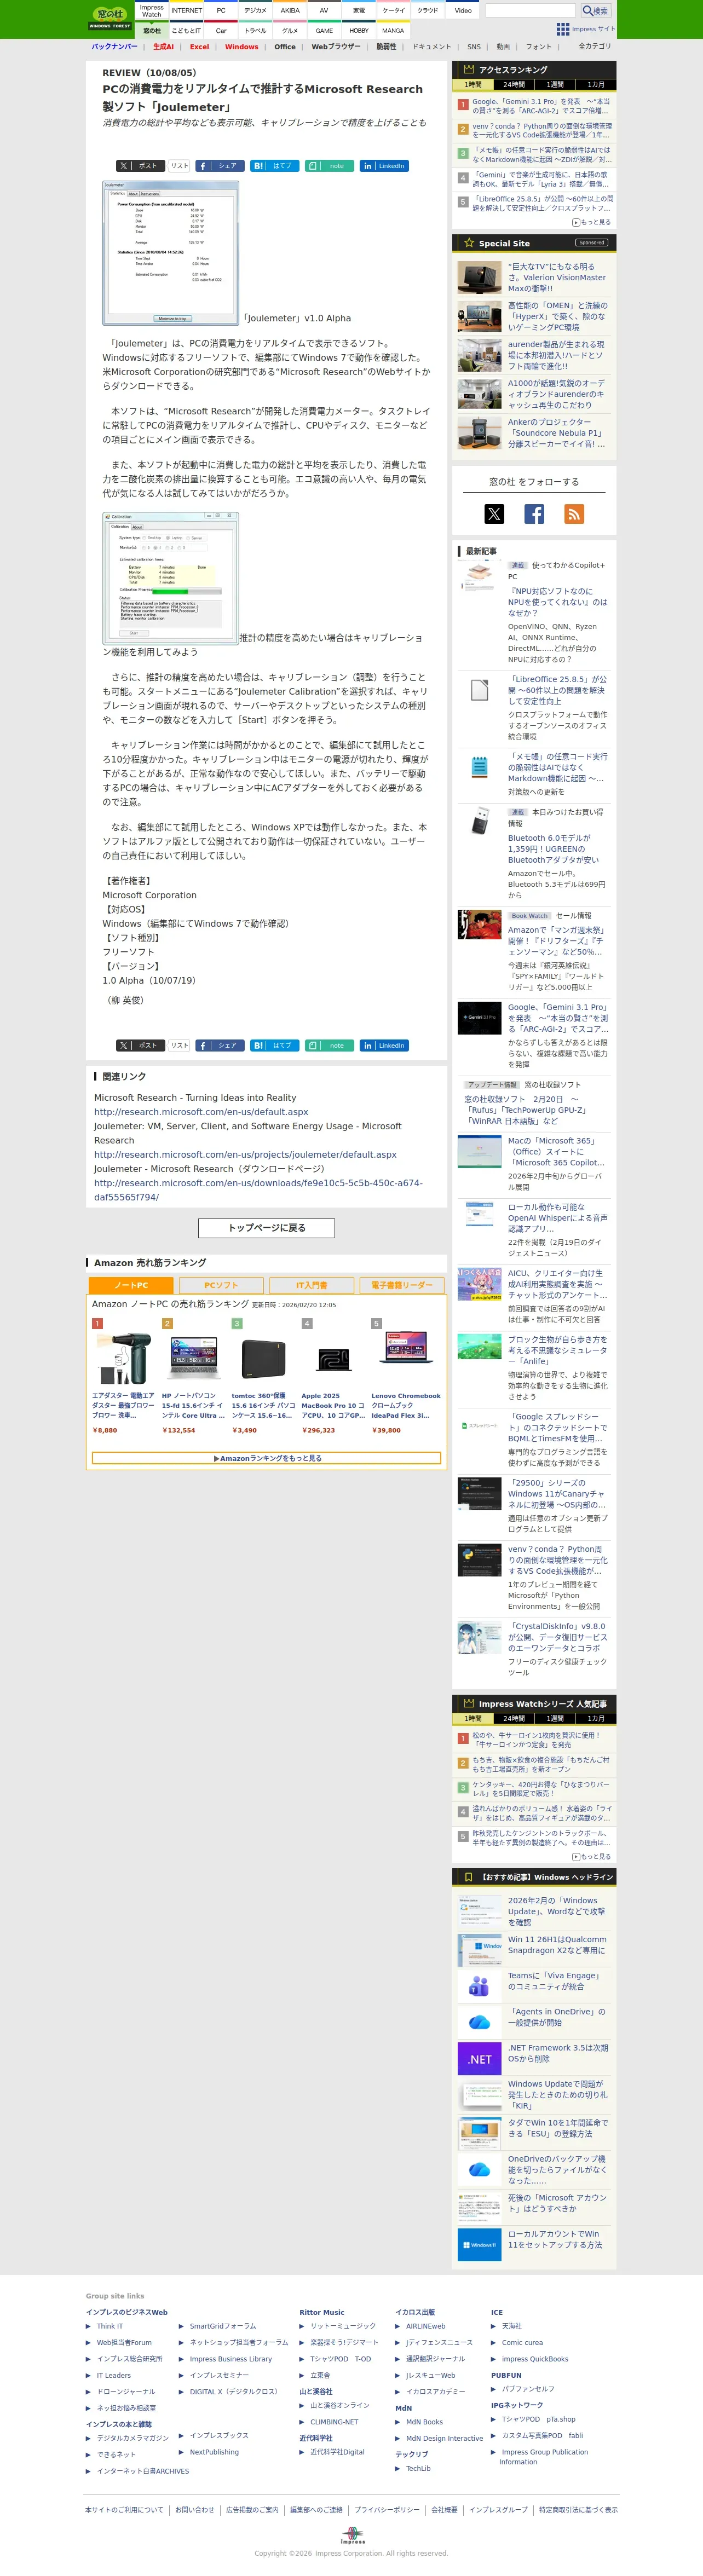Open the HOBBY nav tab
This screenshot has height=2576, width=703.
tap(359, 31)
